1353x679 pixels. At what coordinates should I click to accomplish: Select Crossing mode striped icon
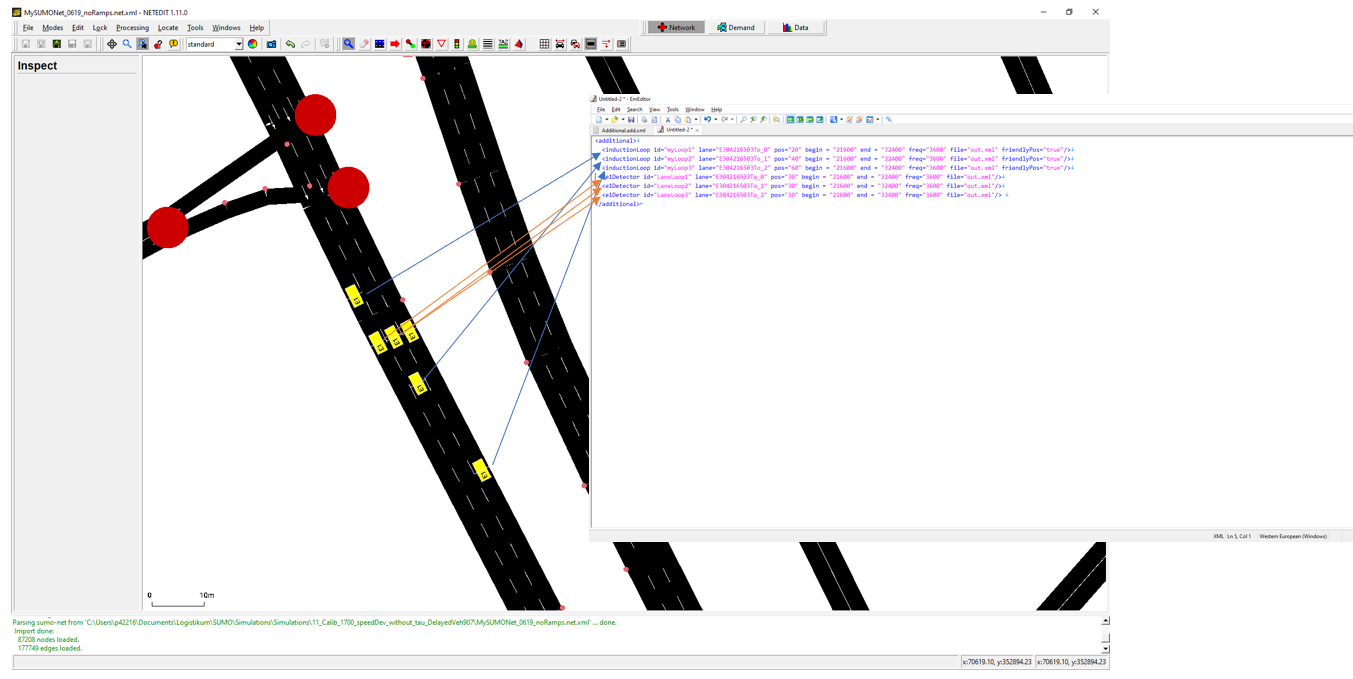coord(487,44)
